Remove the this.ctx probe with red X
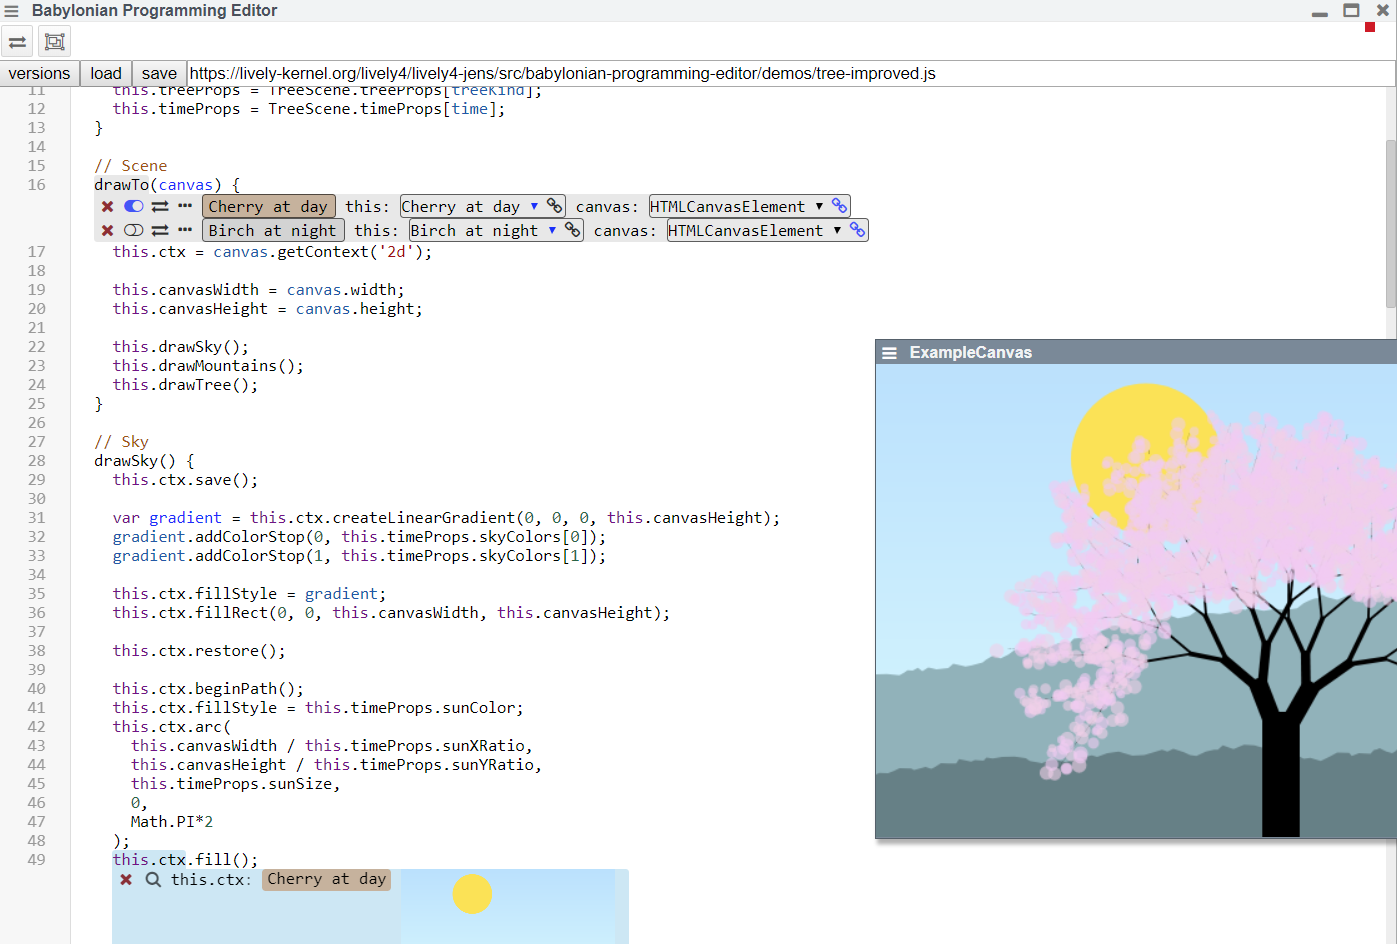The image size is (1397, 944). 126,880
